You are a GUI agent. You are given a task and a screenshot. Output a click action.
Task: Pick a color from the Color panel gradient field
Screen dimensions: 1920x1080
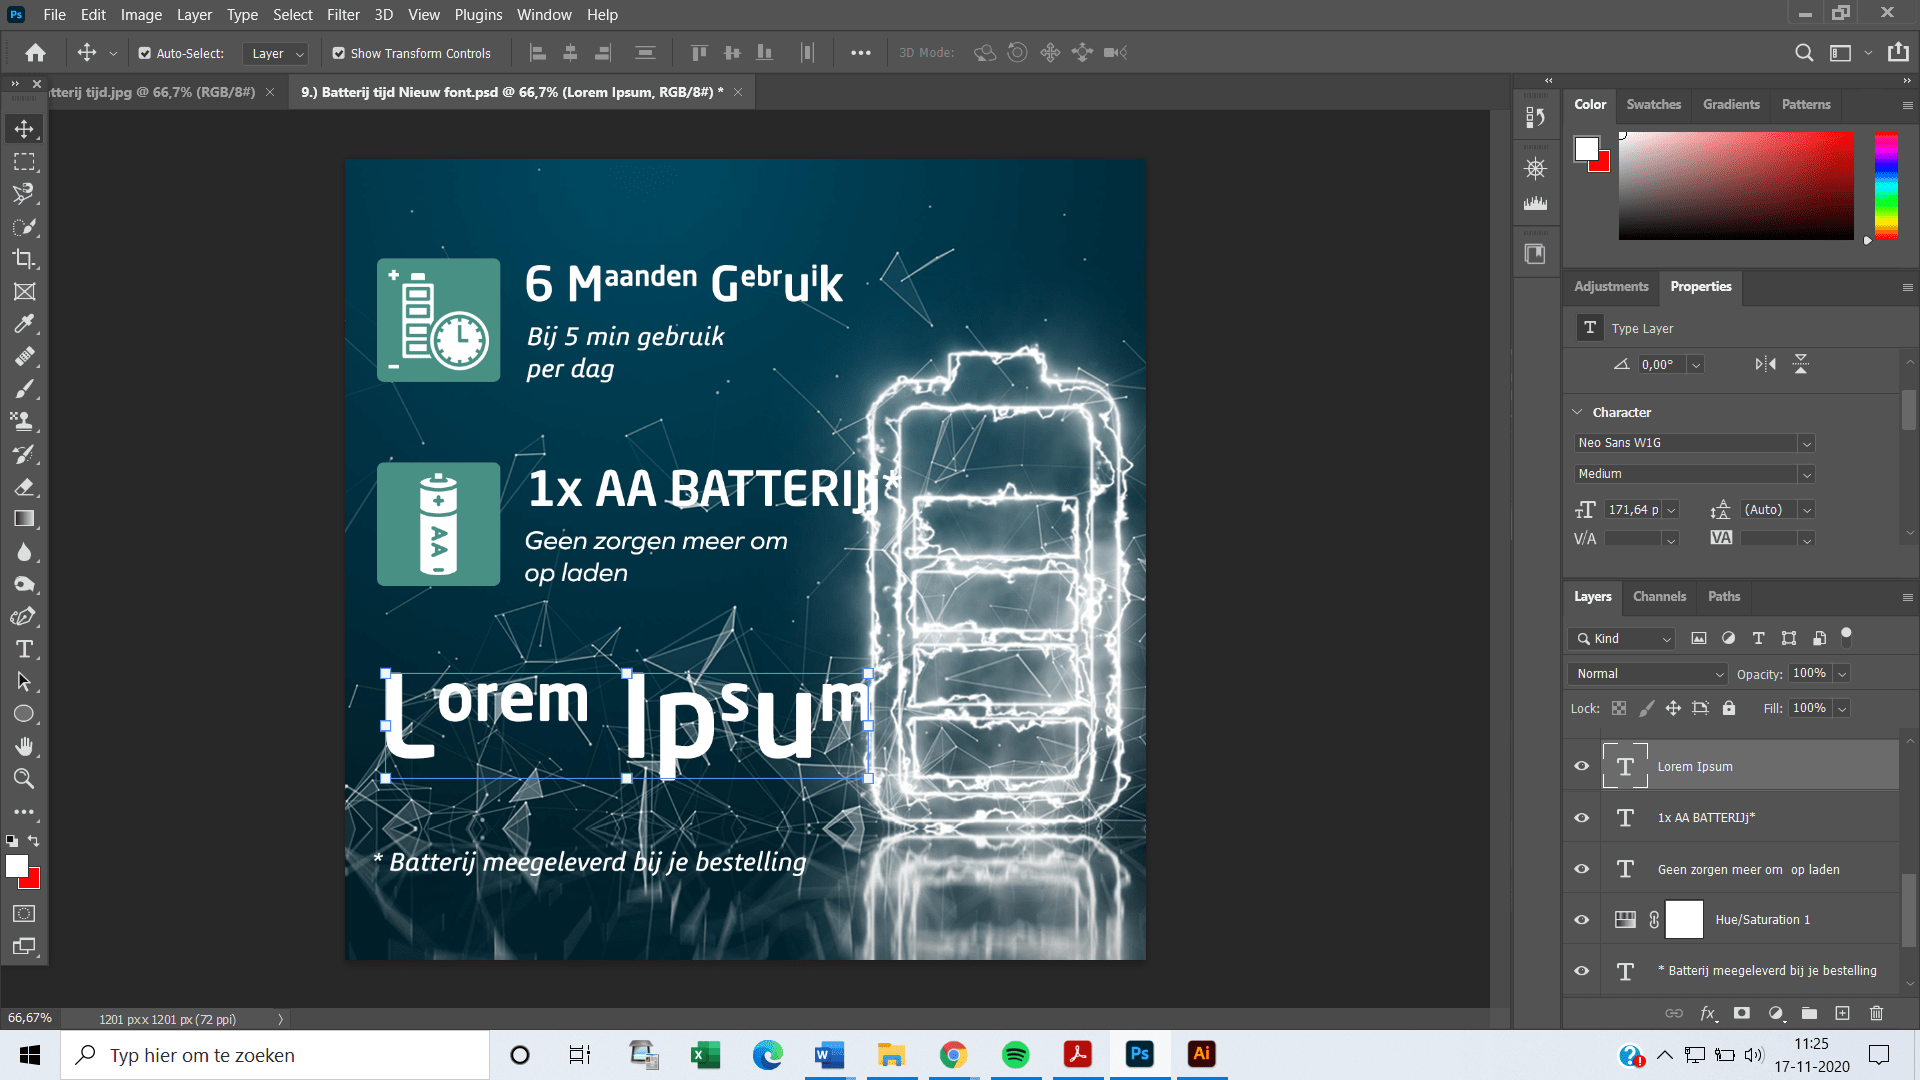[1735, 185]
